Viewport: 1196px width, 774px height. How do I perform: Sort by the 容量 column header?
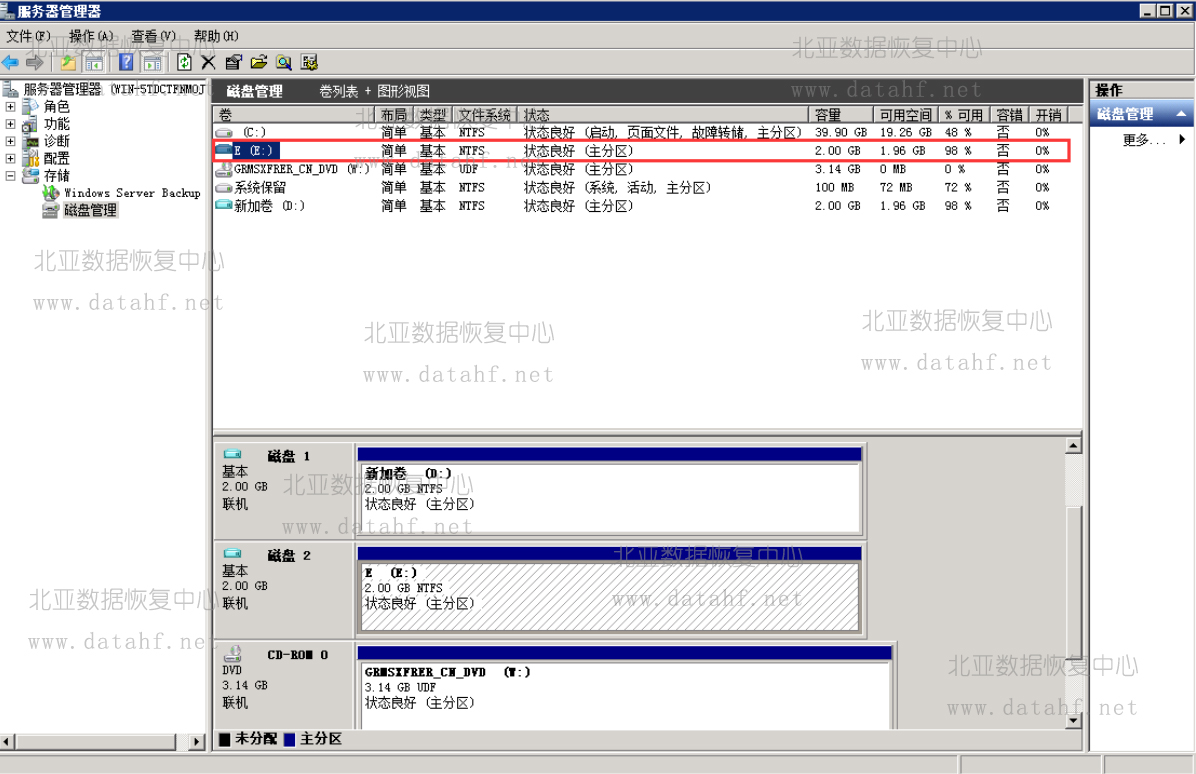click(x=841, y=114)
